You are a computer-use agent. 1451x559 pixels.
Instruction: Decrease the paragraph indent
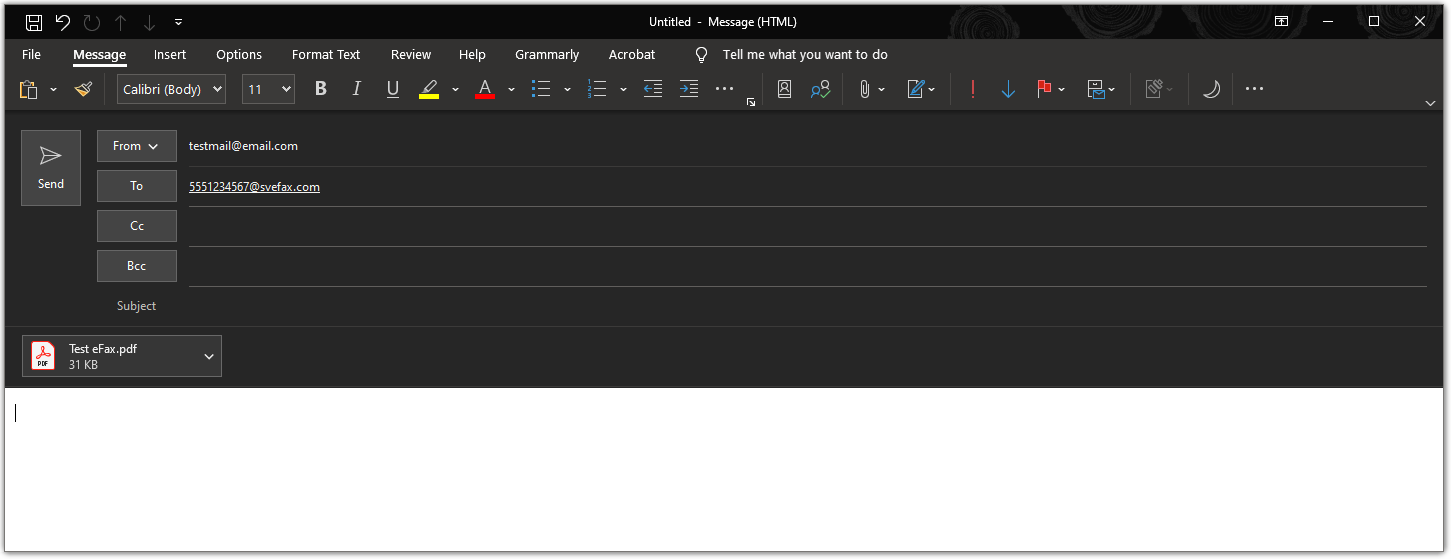[653, 89]
